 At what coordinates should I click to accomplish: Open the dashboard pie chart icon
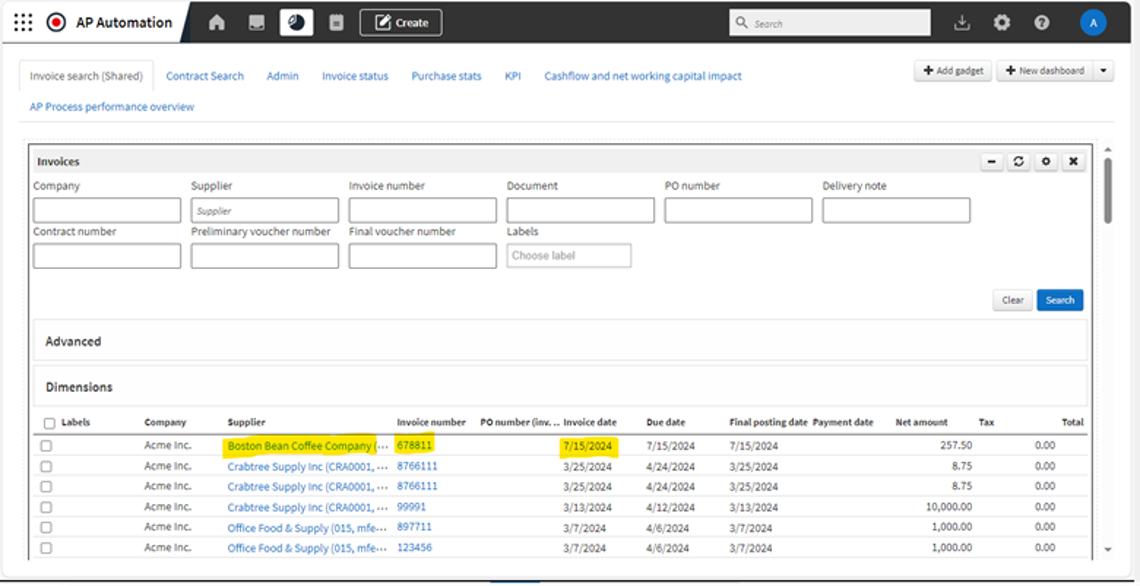[x=296, y=22]
